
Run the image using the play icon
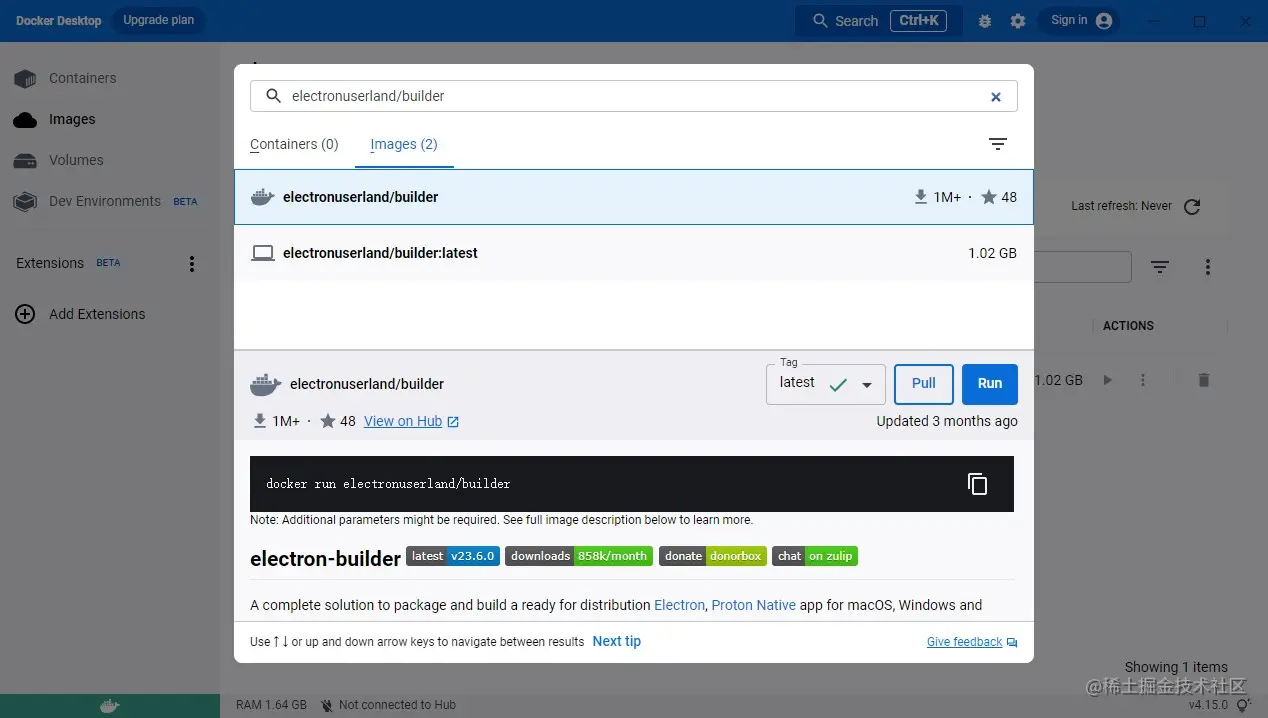[x=1107, y=380]
